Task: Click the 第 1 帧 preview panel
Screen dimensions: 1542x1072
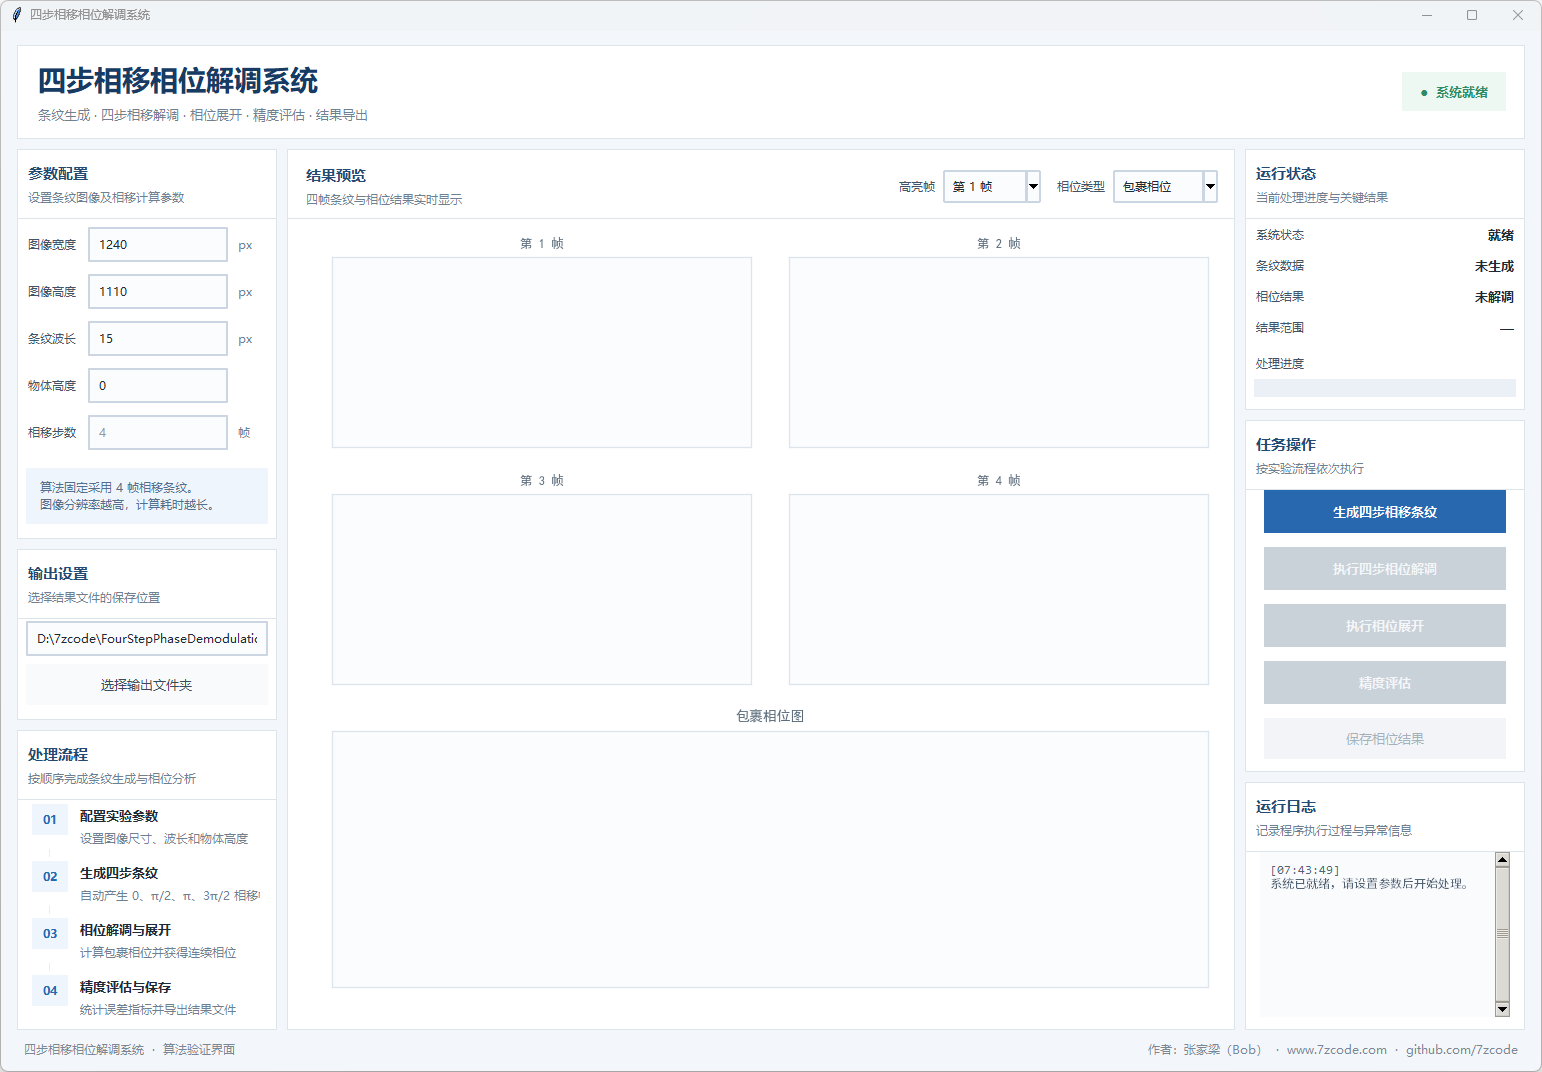Action: [x=542, y=353]
